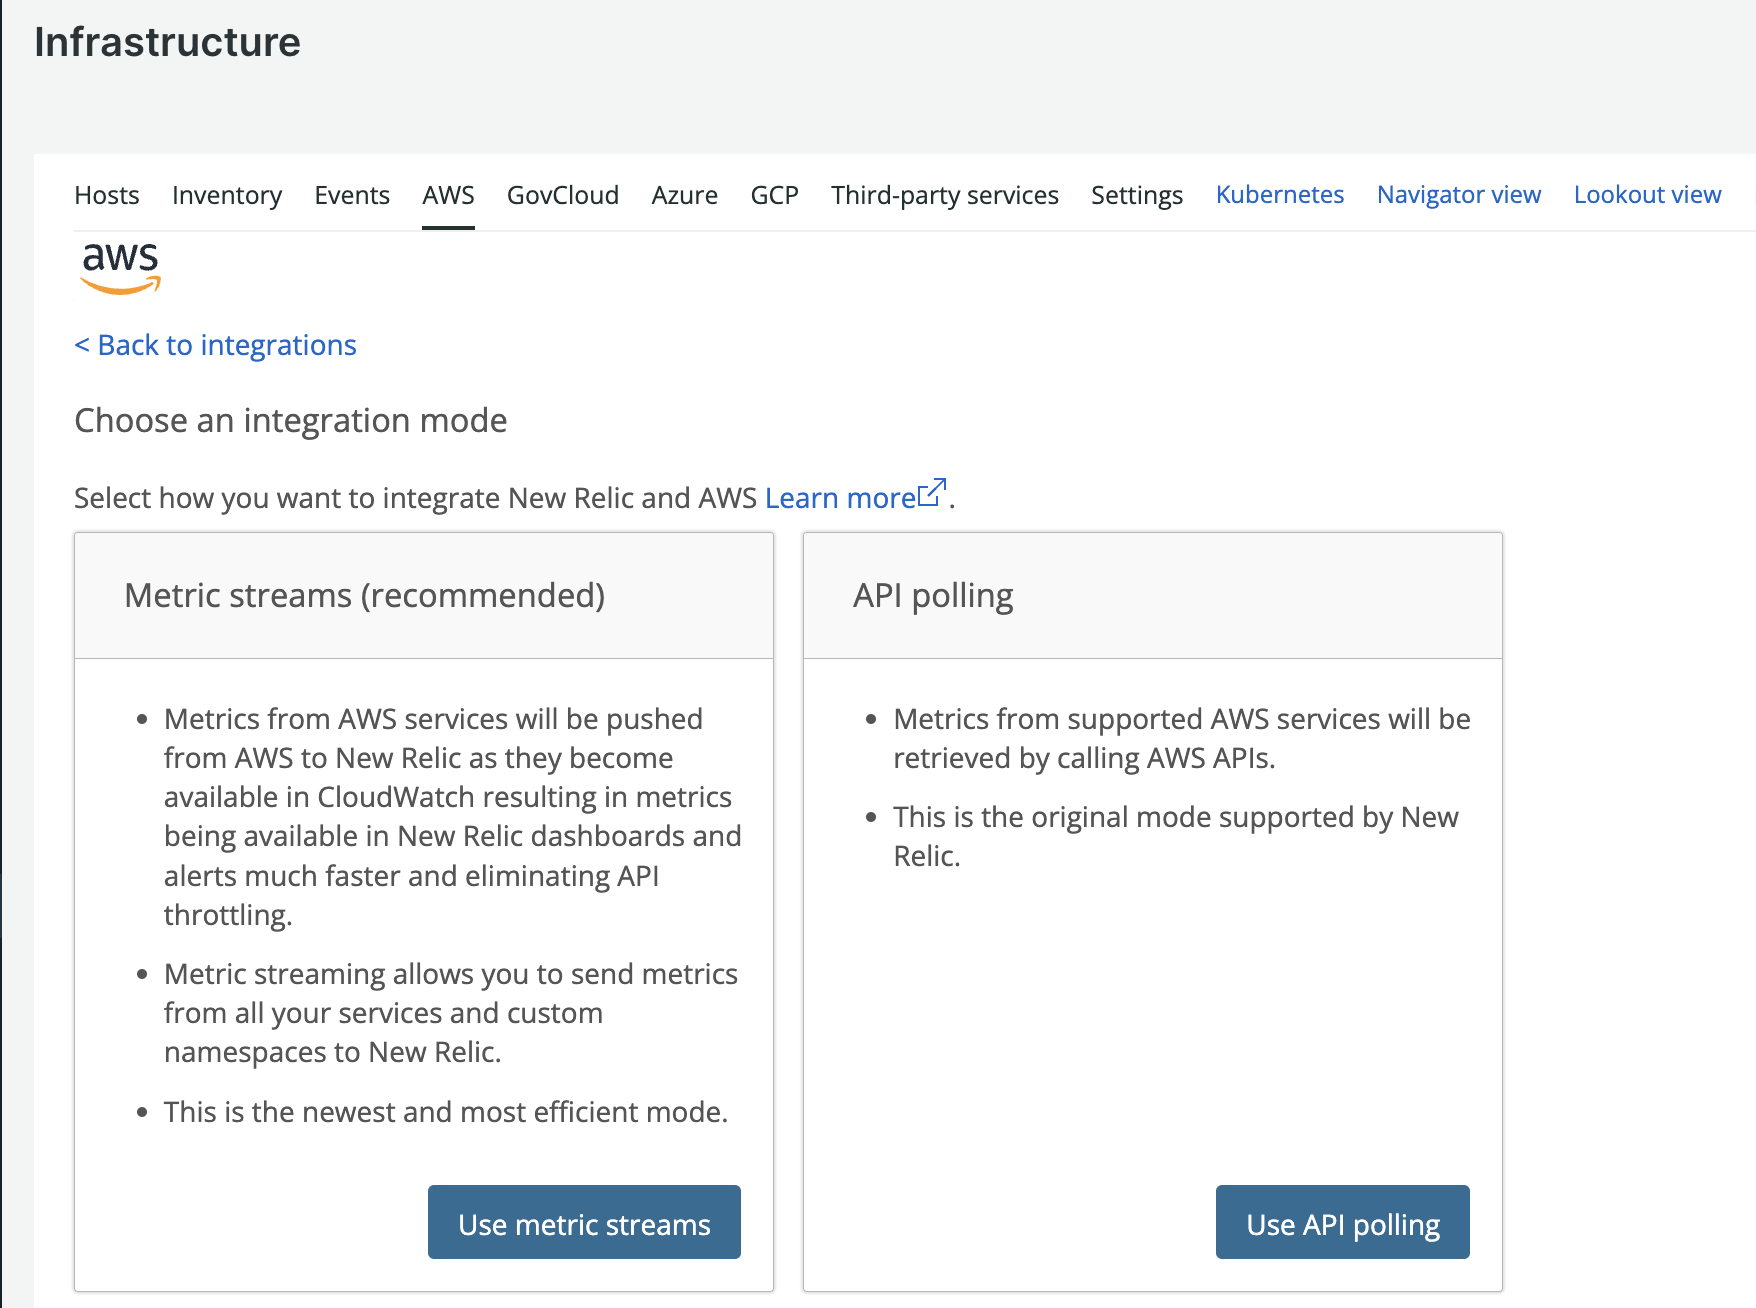Open the Navigator view
The width and height of the screenshot is (1756, 1308).
tap(1458, 194)
